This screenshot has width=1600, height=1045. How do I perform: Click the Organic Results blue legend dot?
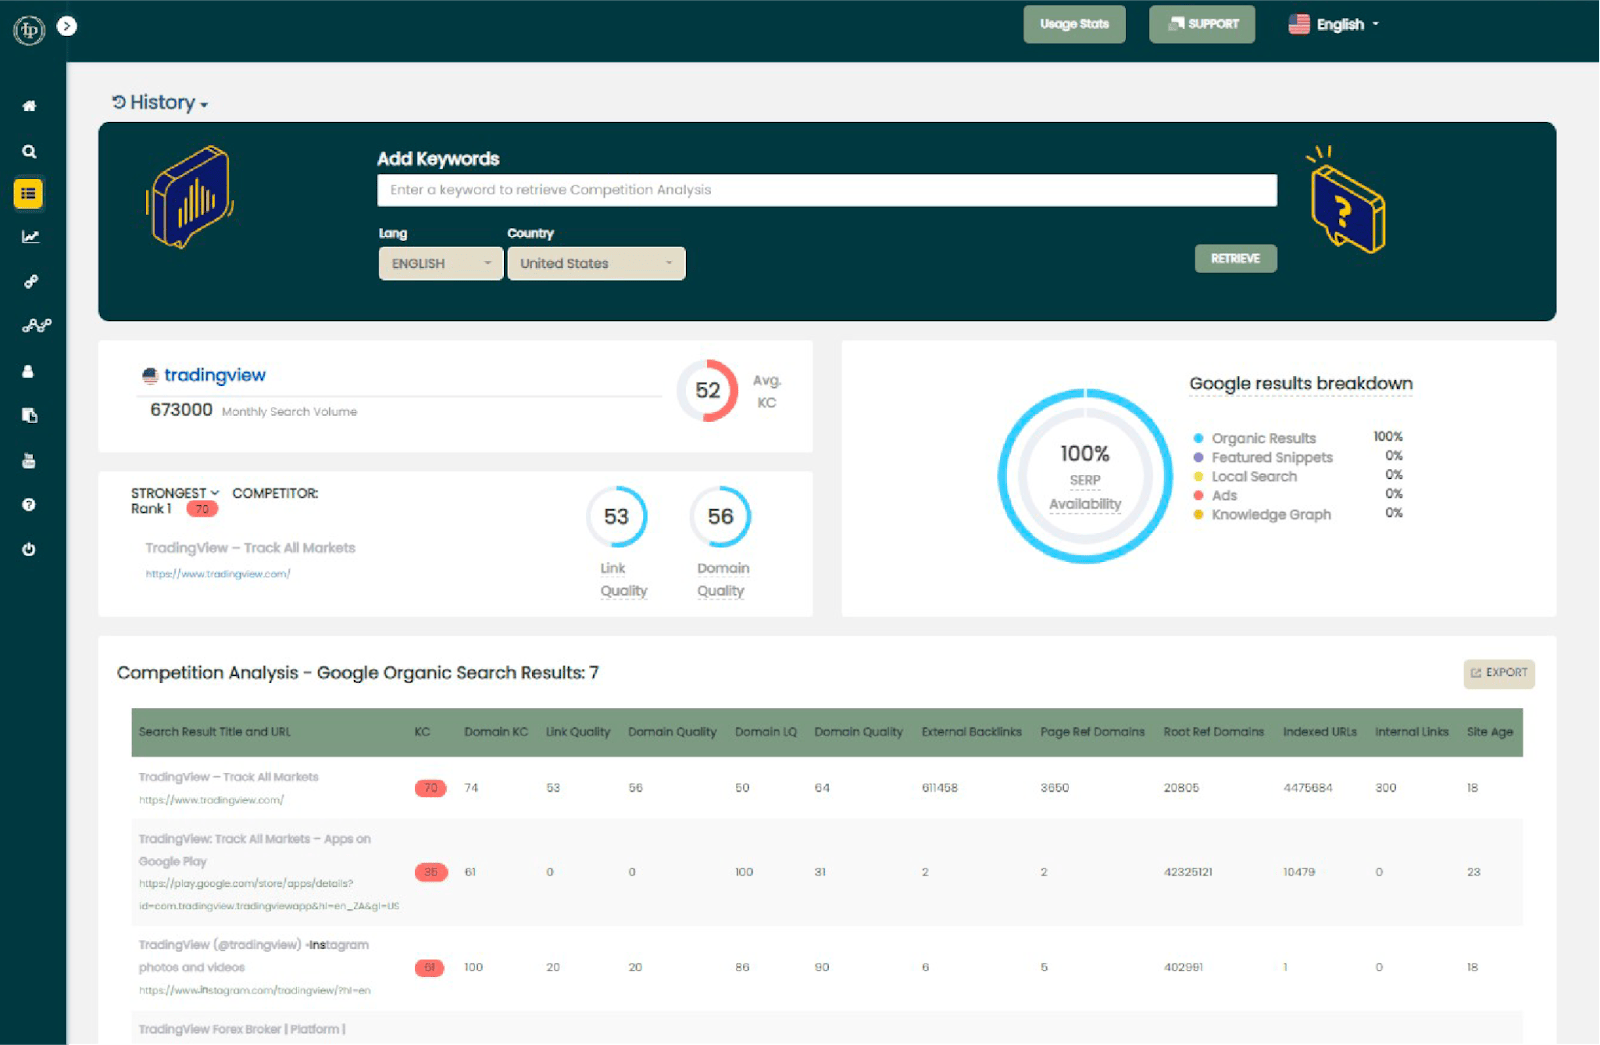[x=1198, y=438]
